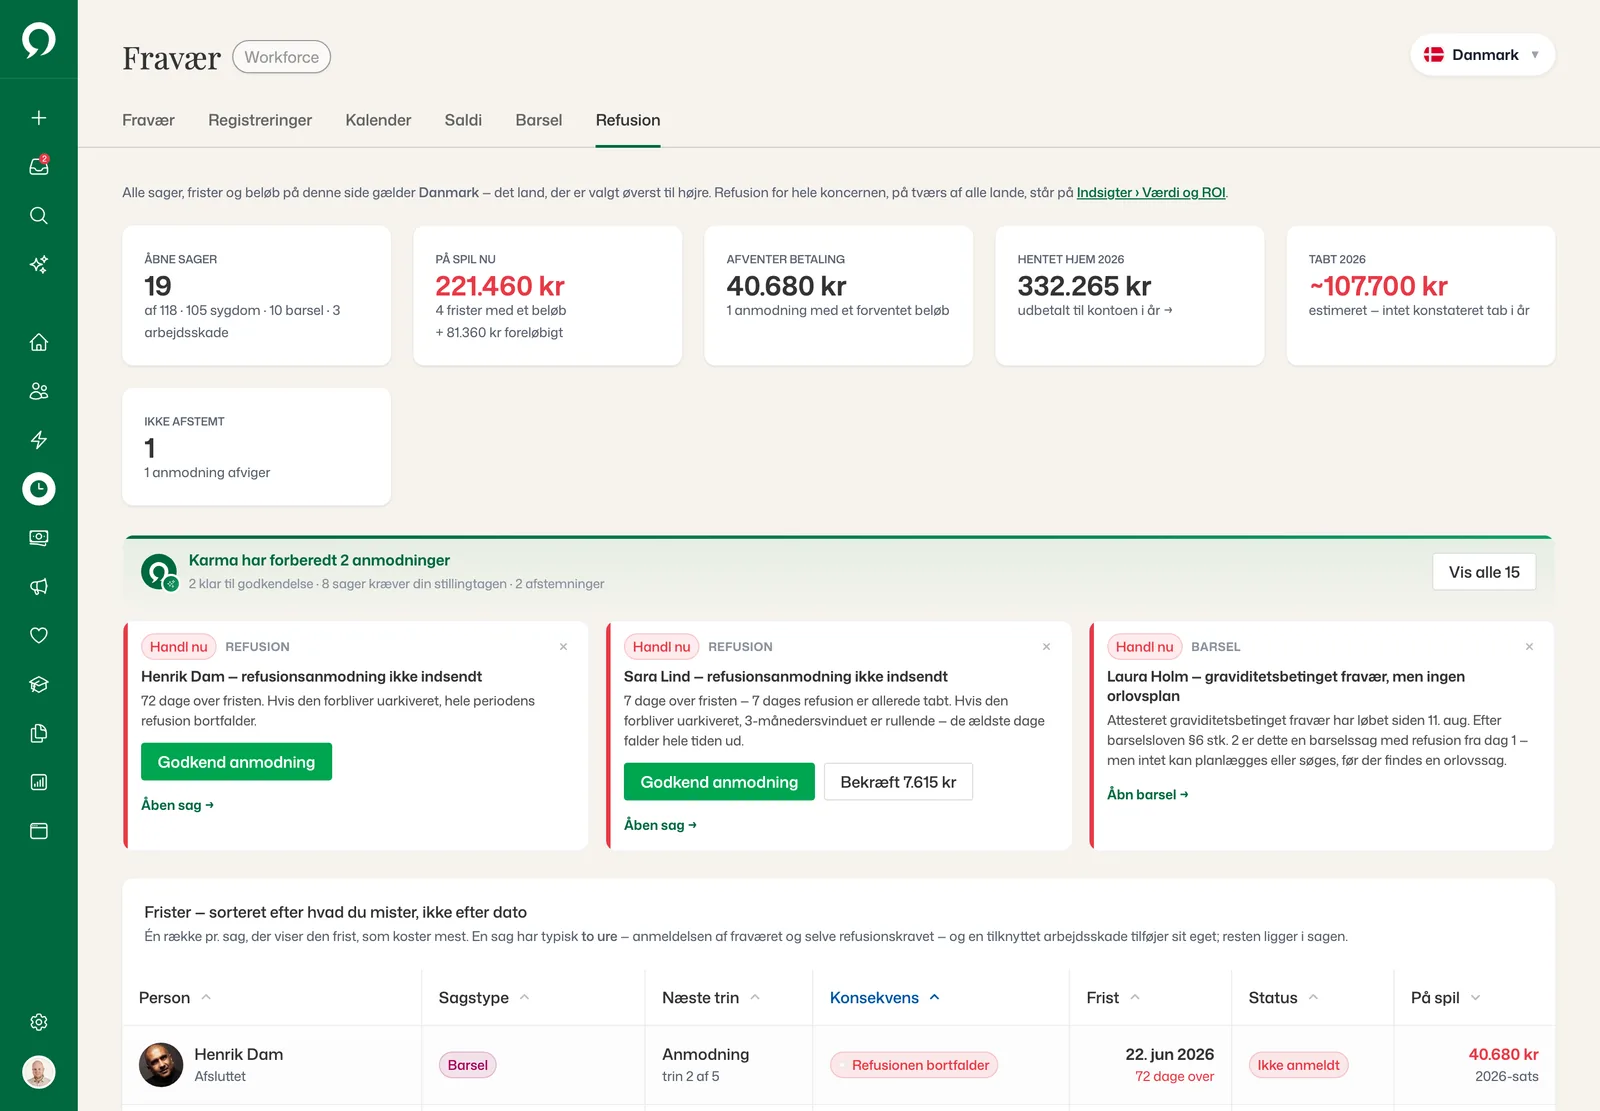1600x1111 pixels.
Task: Open the documents icon in sidebar
Action: point(39,733)
